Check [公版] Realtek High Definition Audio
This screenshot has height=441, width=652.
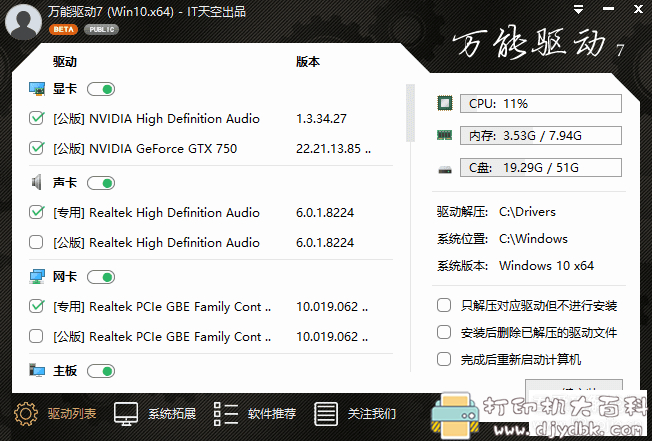[36, 242]
